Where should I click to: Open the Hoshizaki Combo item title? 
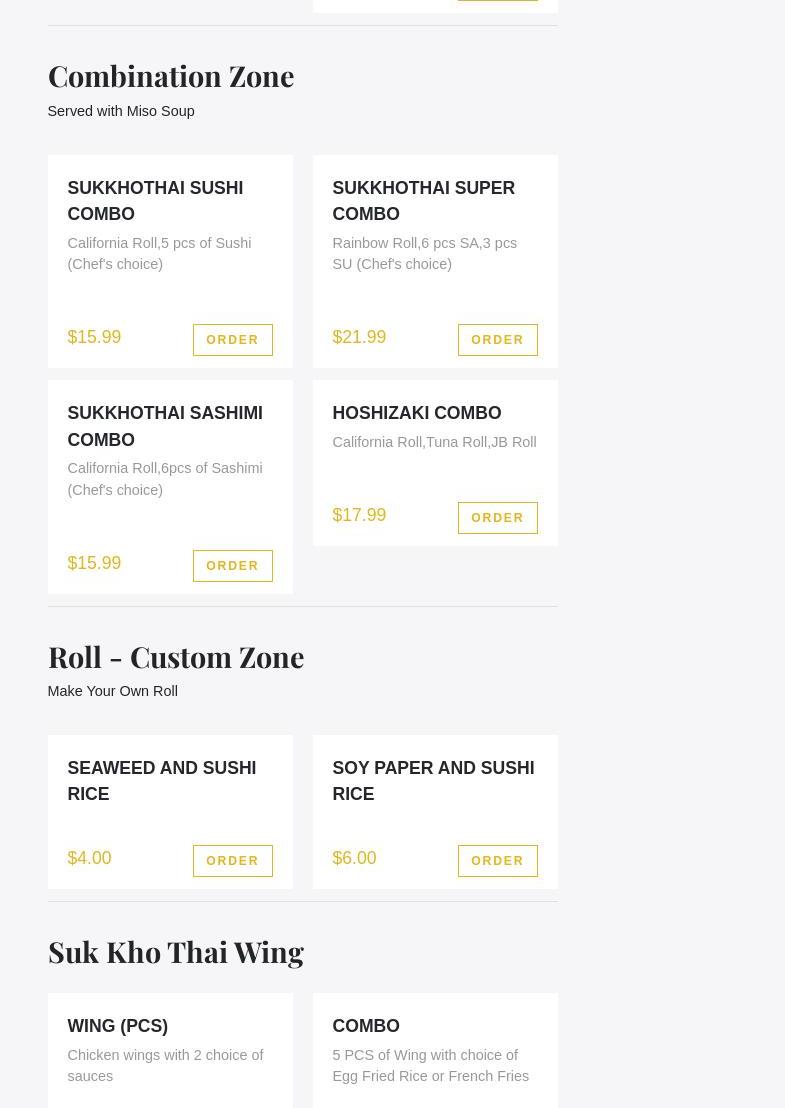[x=416, y=413]
